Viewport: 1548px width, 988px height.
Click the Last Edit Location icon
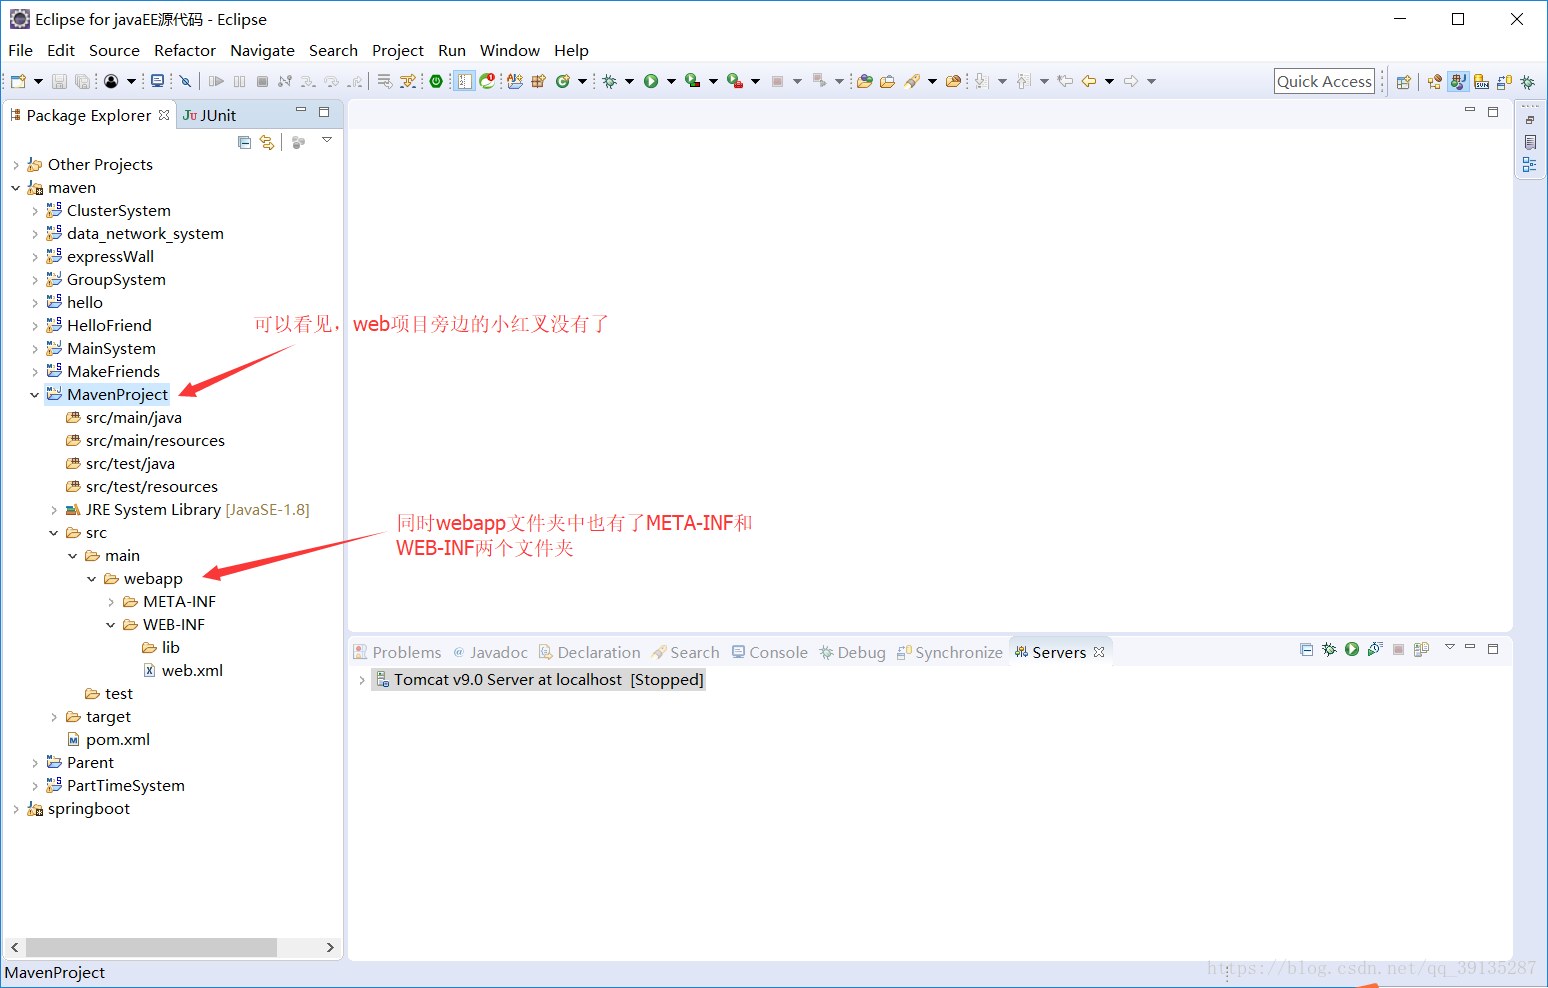point(1066,81)
